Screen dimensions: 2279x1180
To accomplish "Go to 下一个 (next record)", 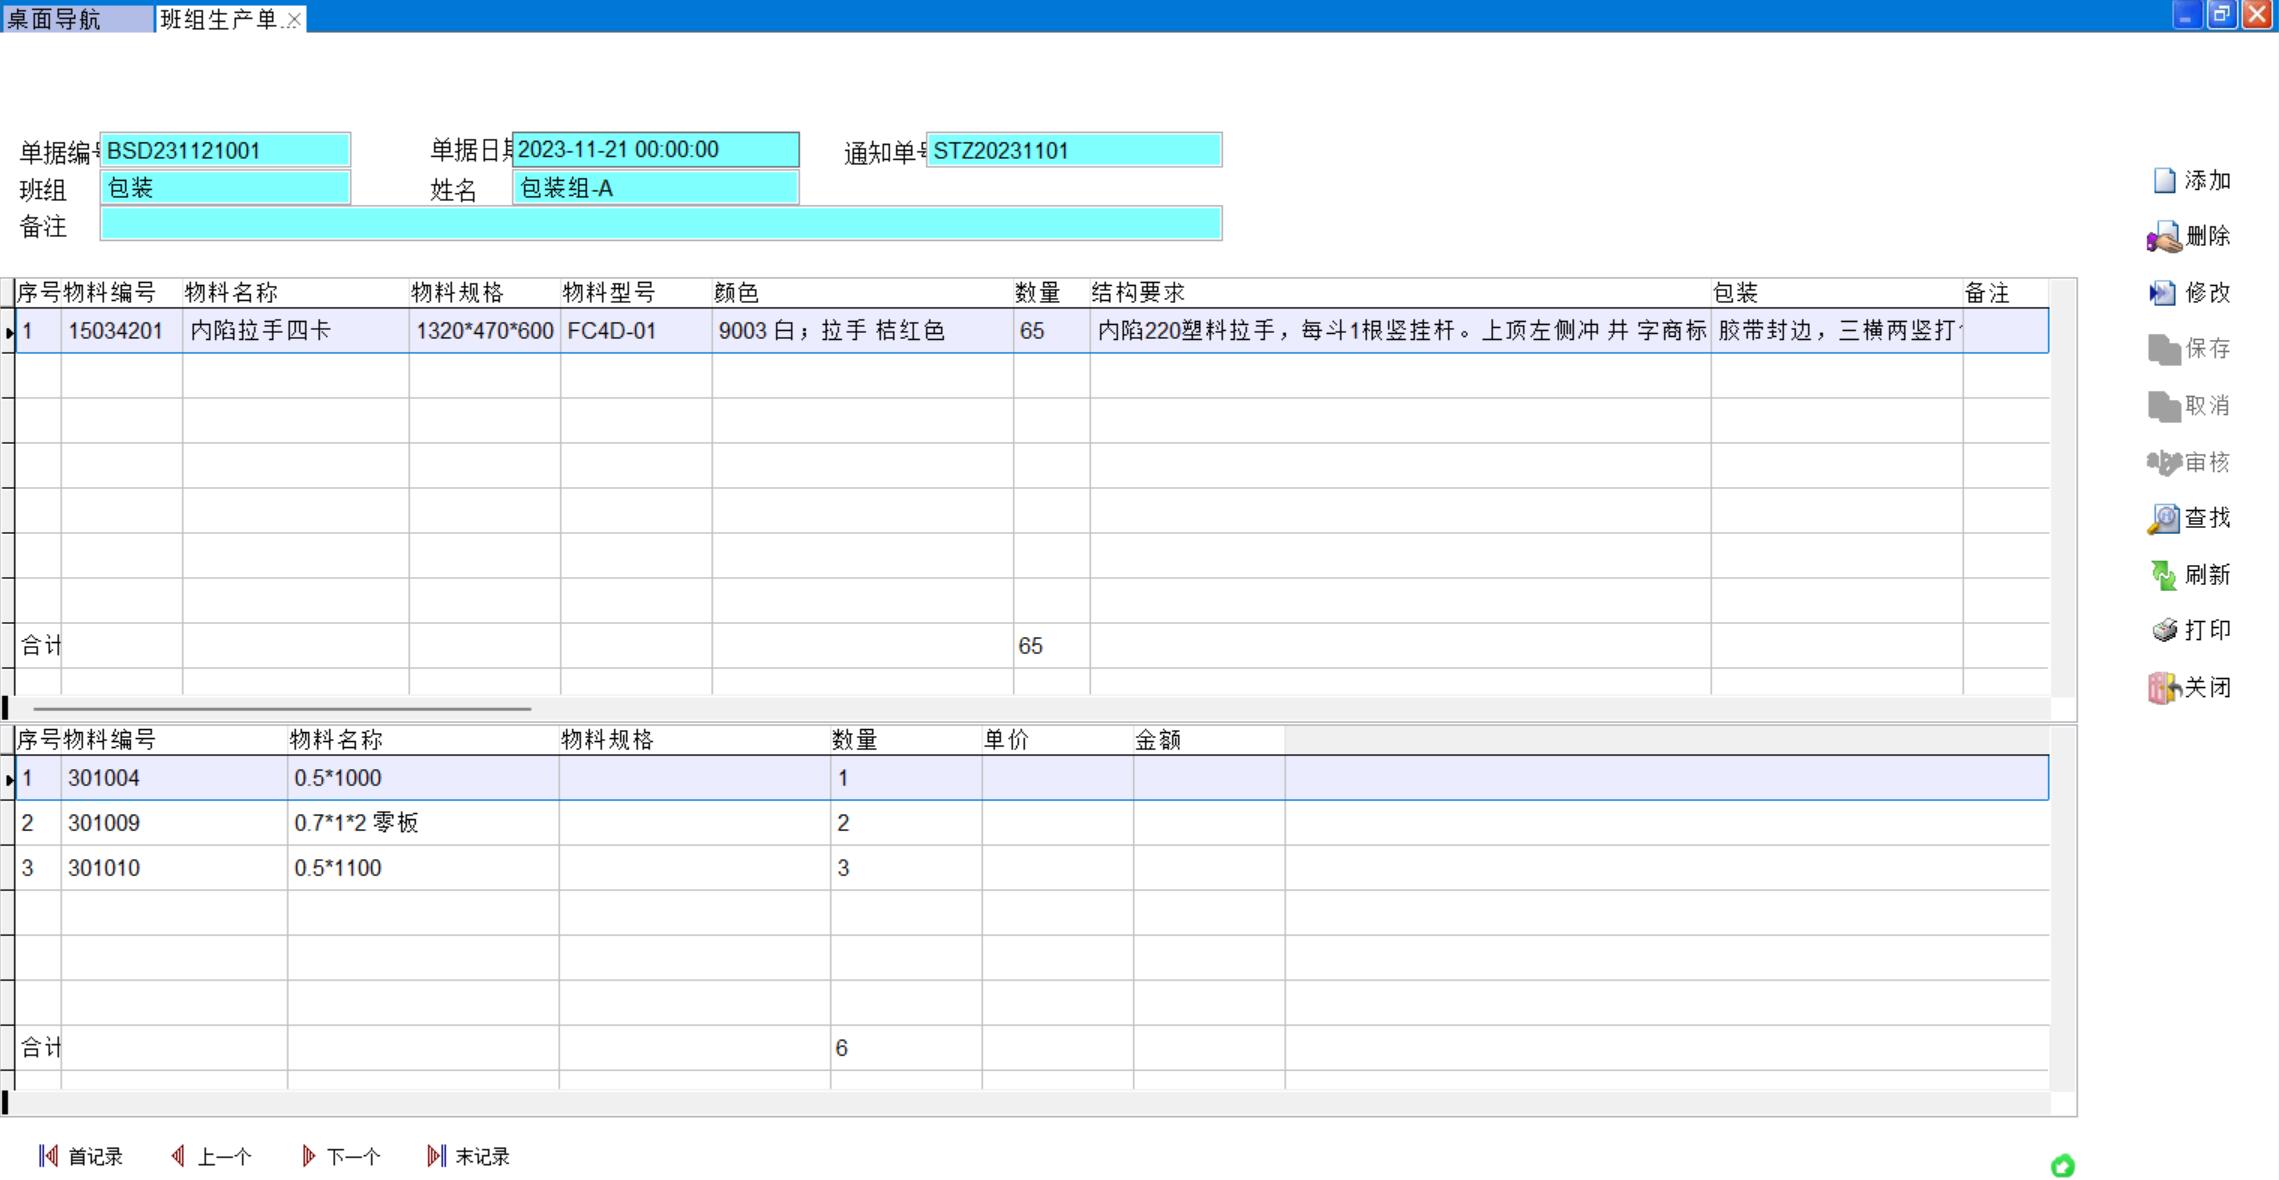I will tap(341, 1157).
